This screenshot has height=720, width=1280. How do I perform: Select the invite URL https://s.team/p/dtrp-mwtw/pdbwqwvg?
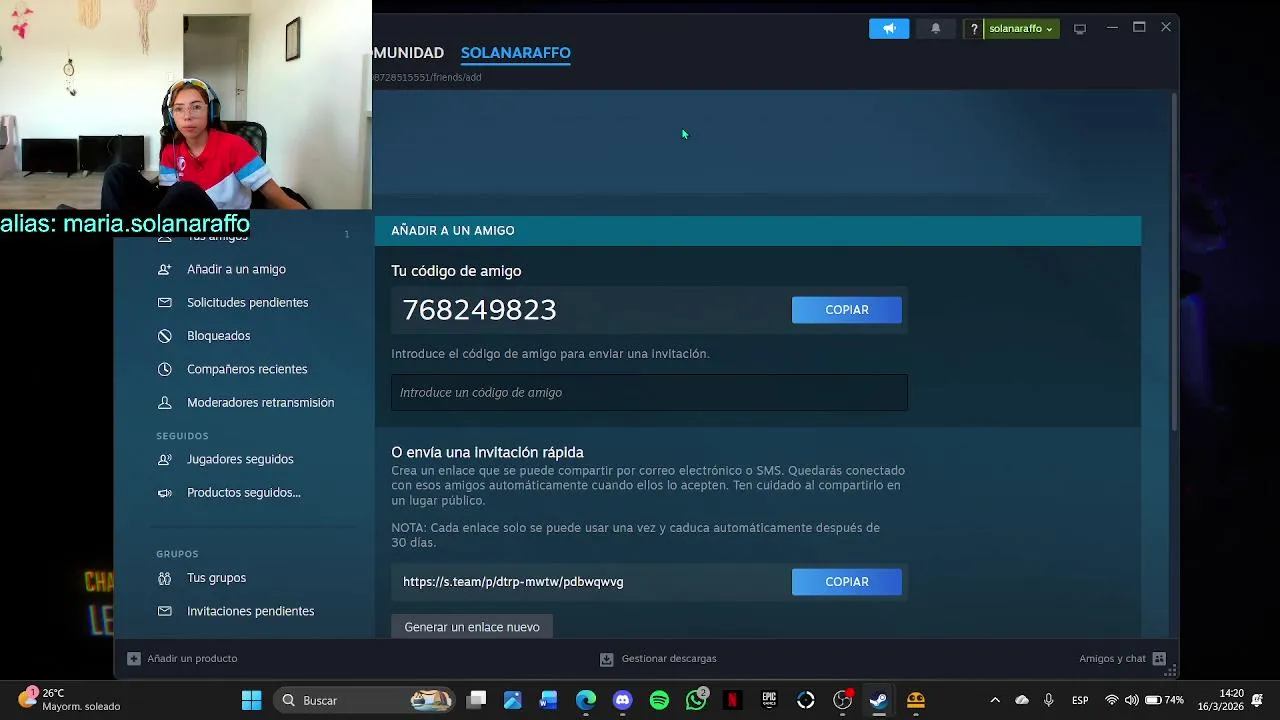pos(513,582)
